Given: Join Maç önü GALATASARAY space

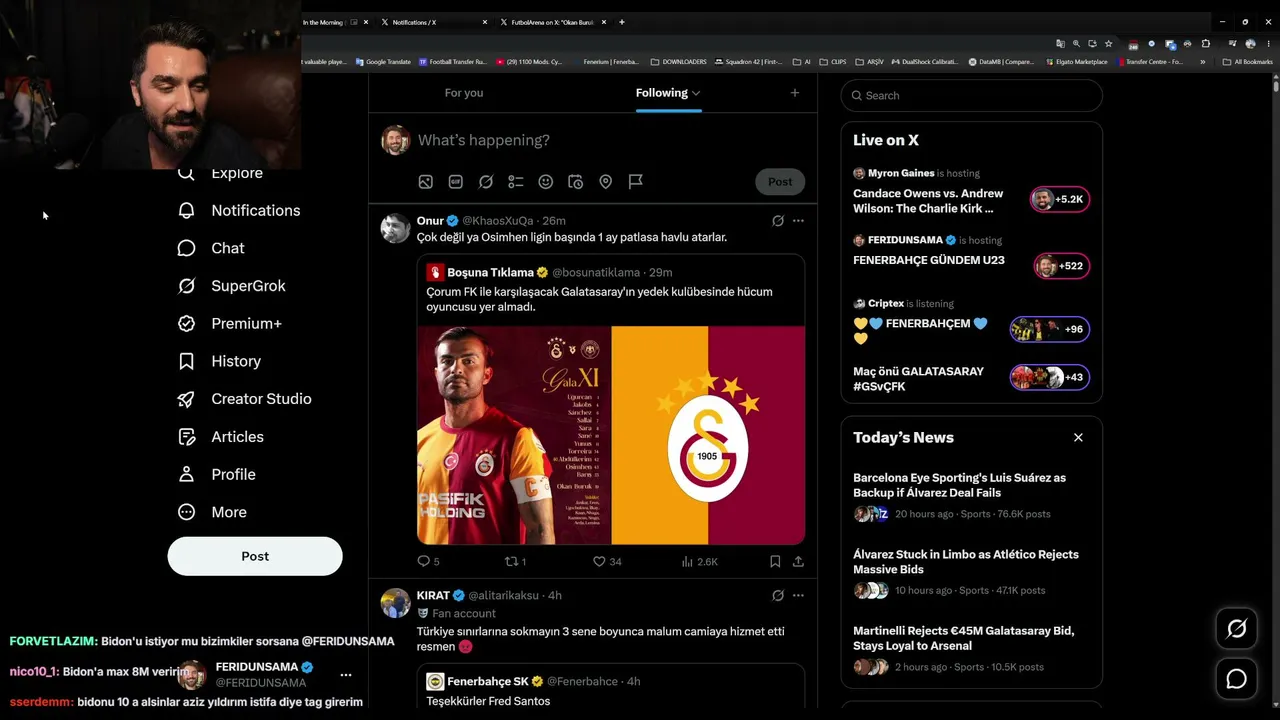Looking at the screenshot, I should tap(972, 378).
